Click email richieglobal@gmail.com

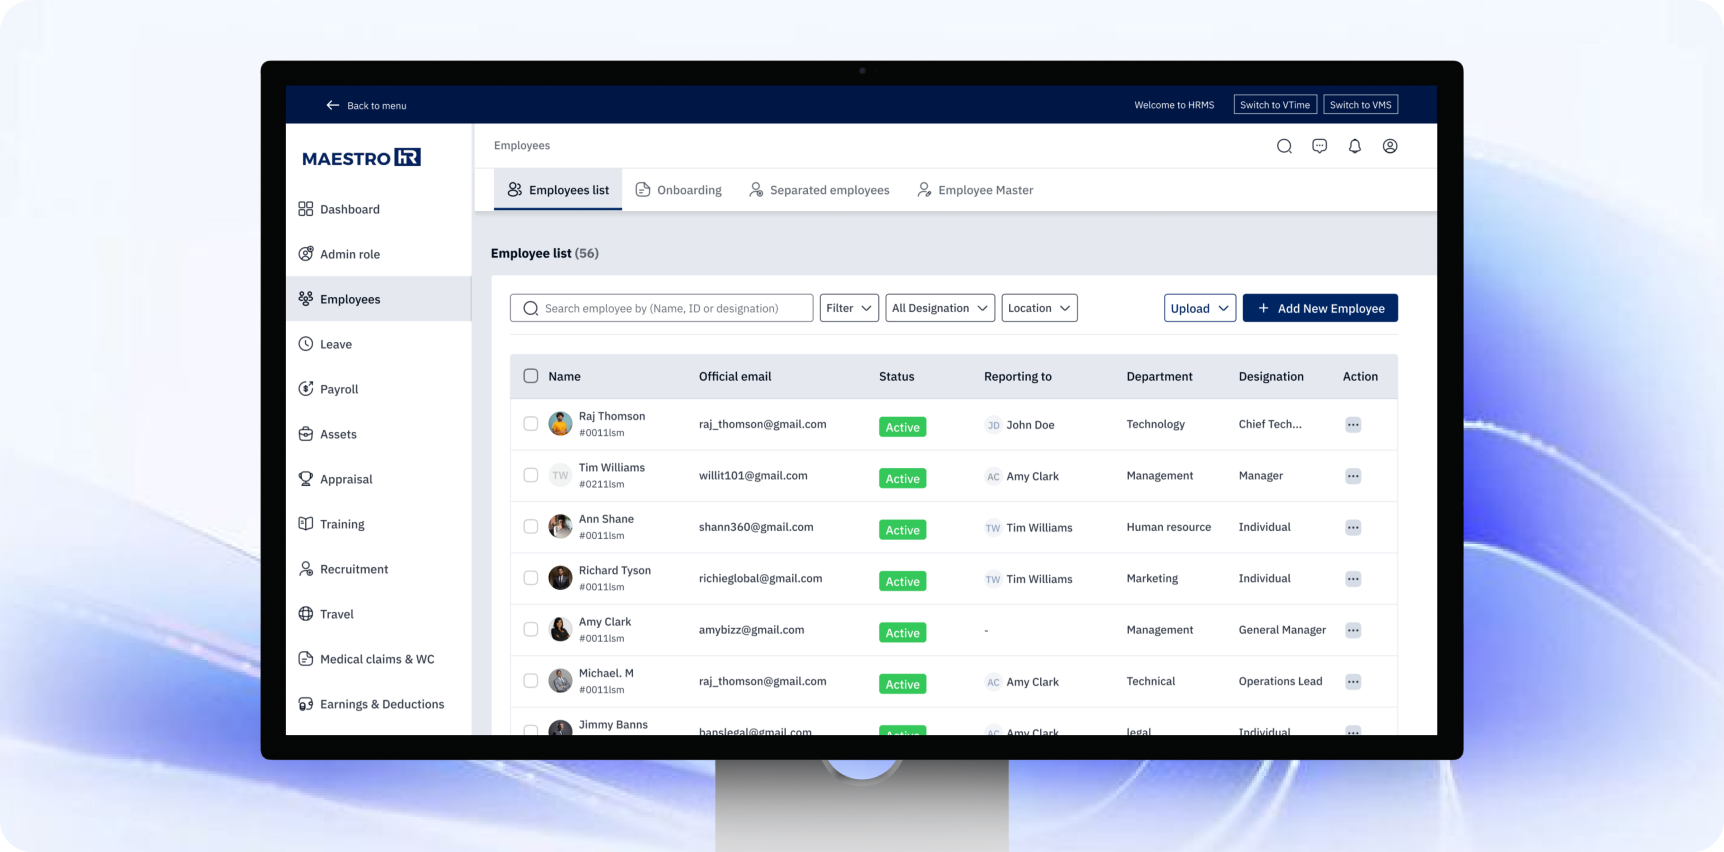(761, 579)
